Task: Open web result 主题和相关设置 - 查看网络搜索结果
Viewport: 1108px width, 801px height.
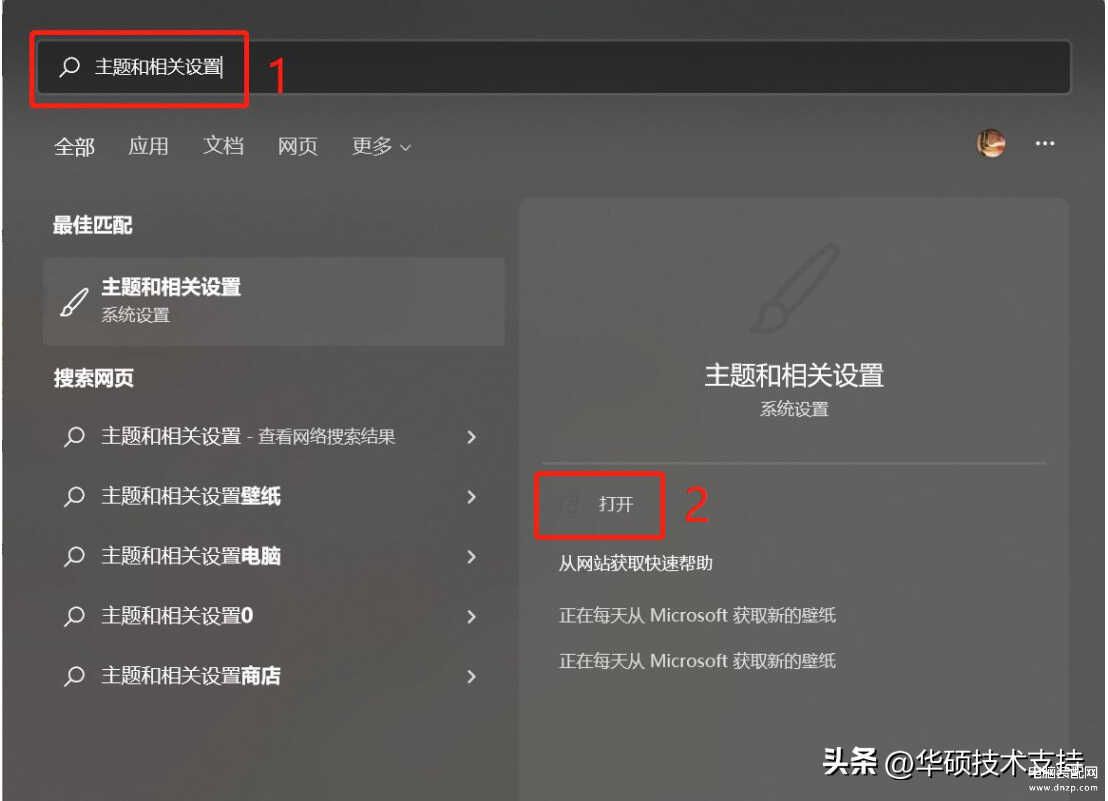Action: pos(274,437)
